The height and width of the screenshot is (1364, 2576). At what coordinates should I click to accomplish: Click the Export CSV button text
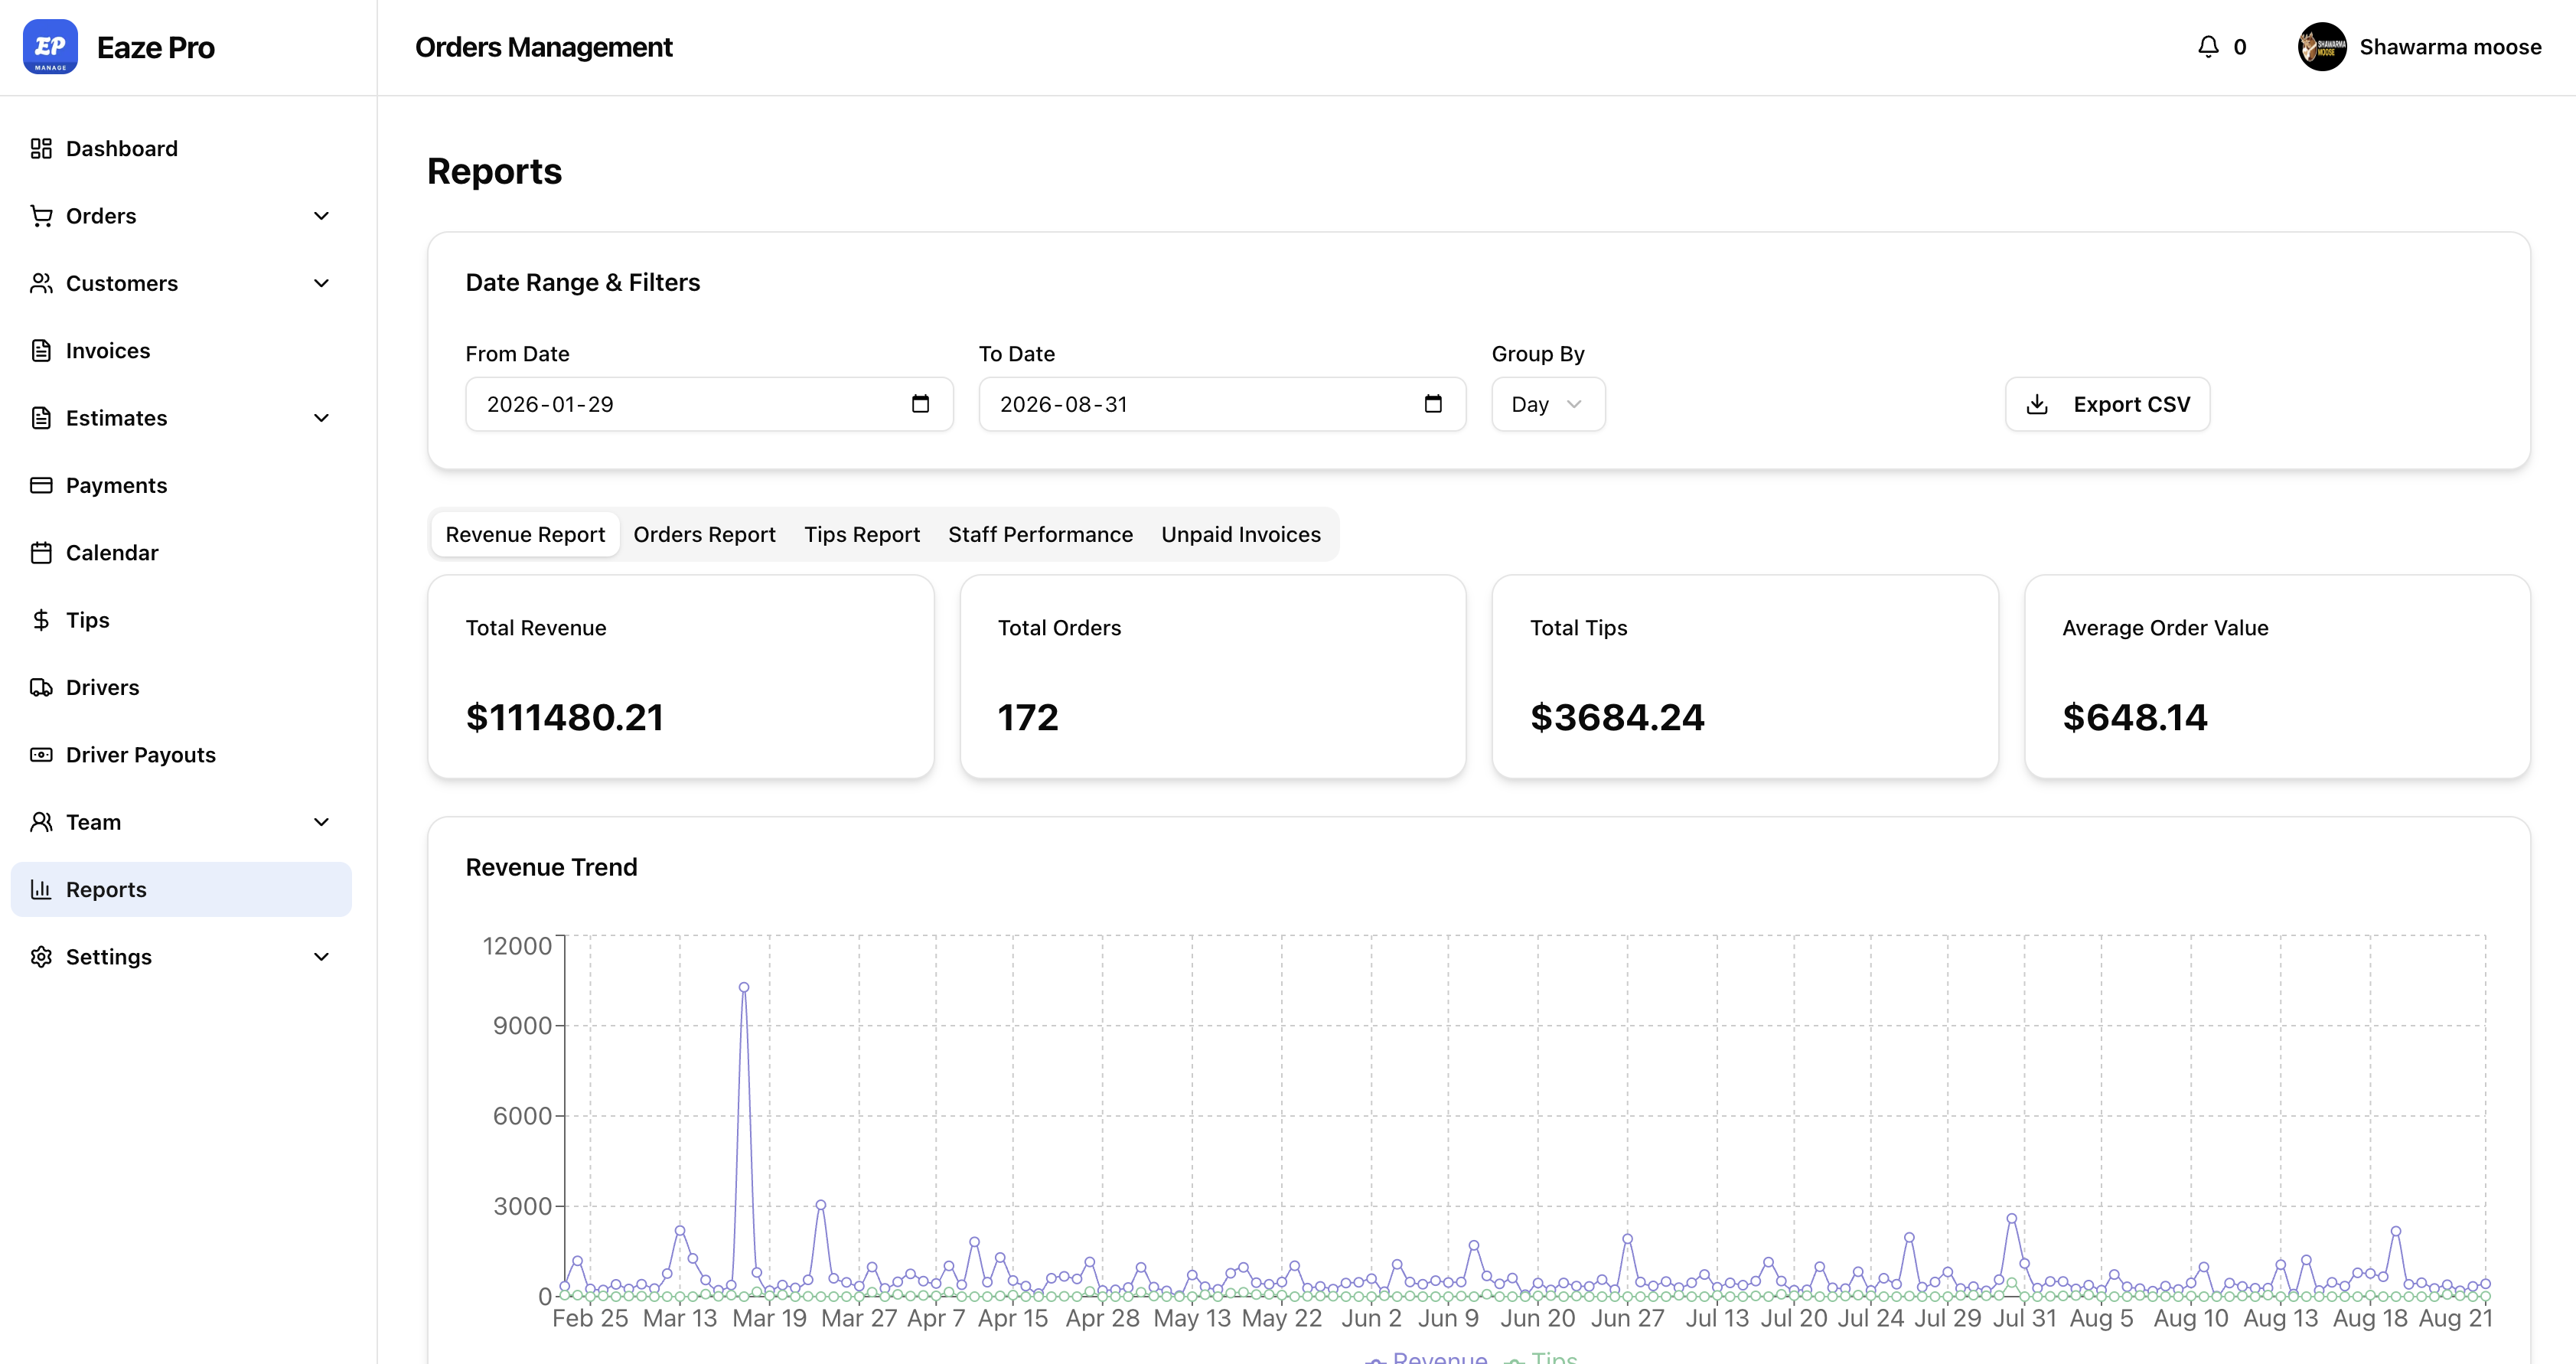(x=2131, y=404)
